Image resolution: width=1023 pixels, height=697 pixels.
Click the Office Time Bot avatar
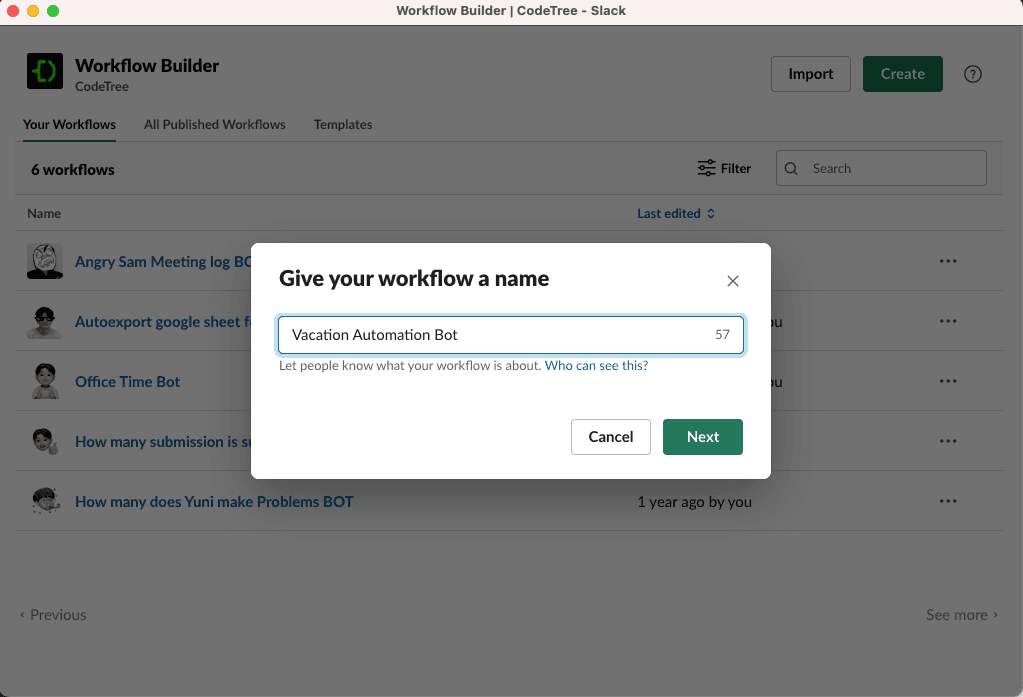[x=45, y=382]
